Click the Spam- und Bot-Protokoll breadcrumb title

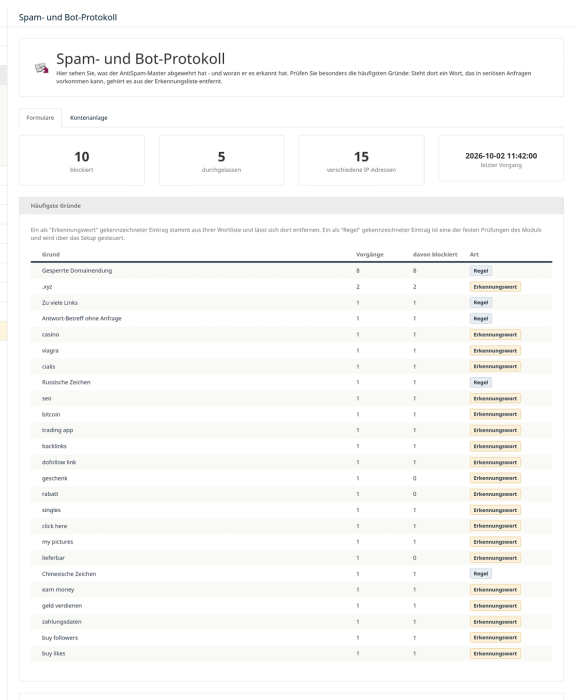(x=68, y=17)
